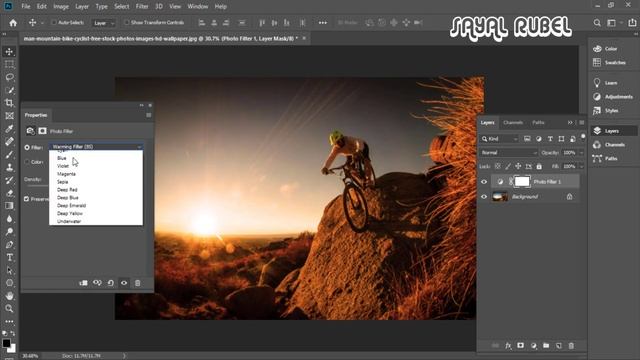Select the Zoom tool
Image resolution: width=640 pixels, height=360 pixels.
9,309
